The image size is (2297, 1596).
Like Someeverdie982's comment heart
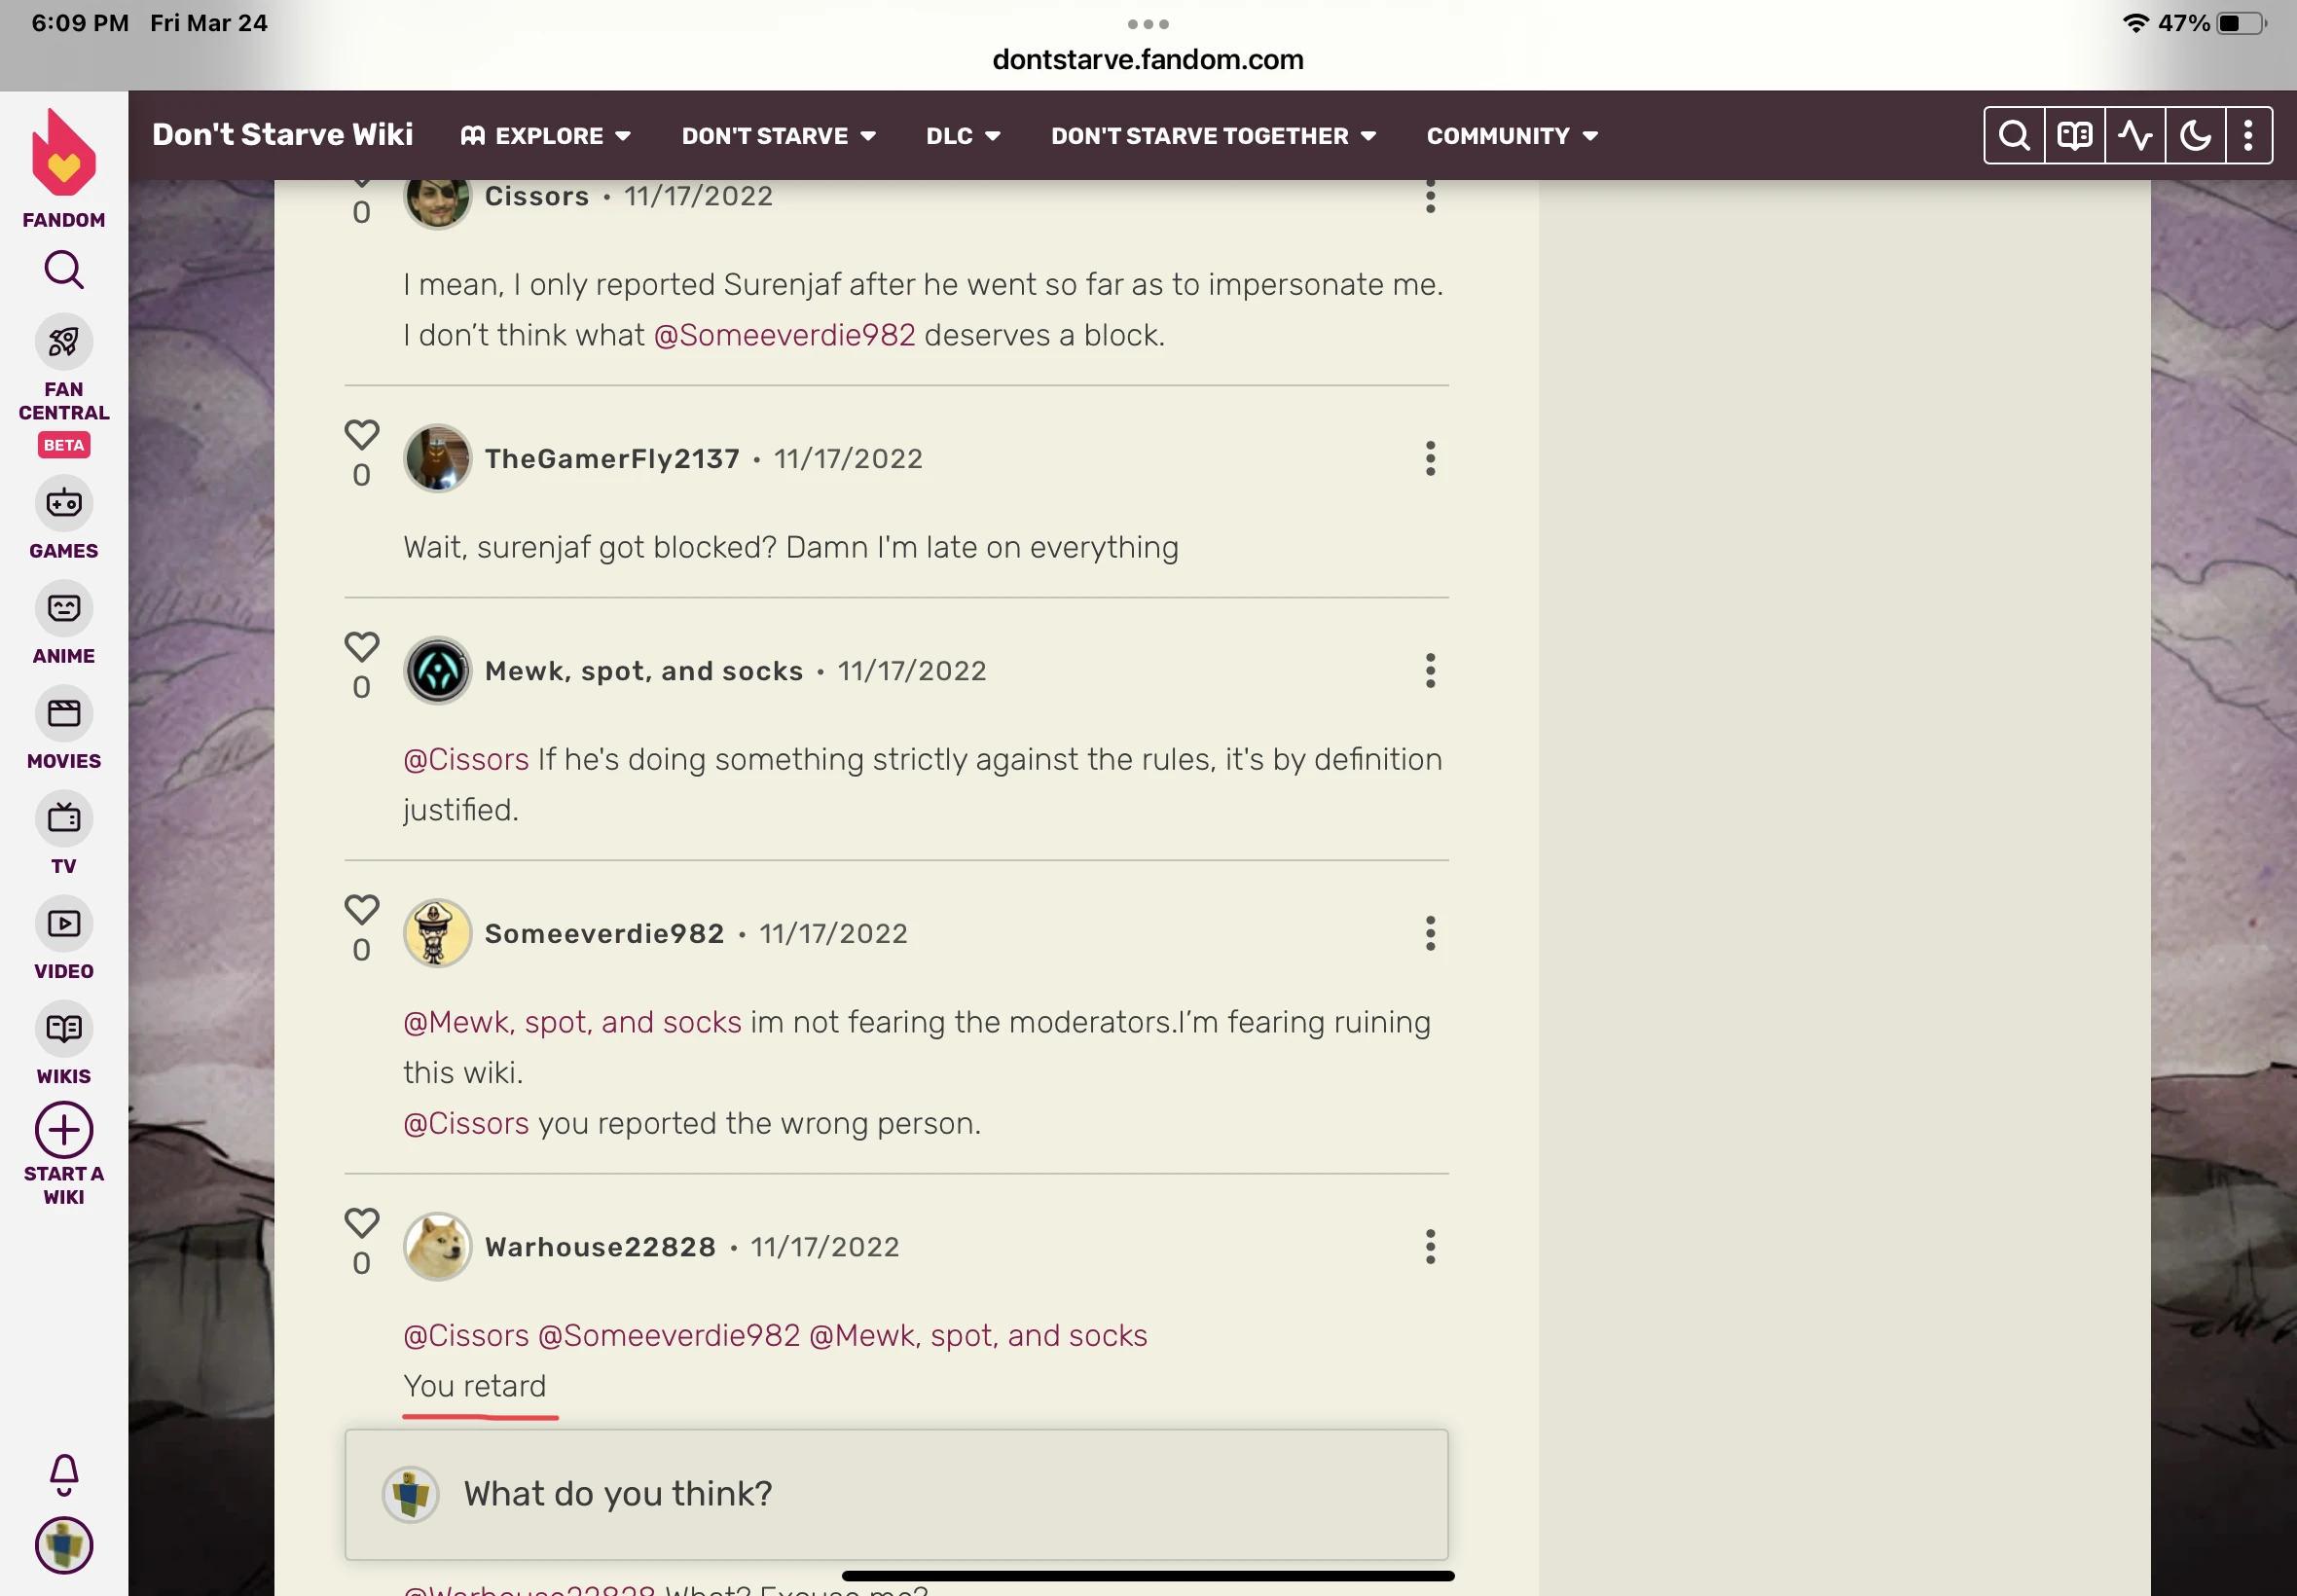point(361,909)
